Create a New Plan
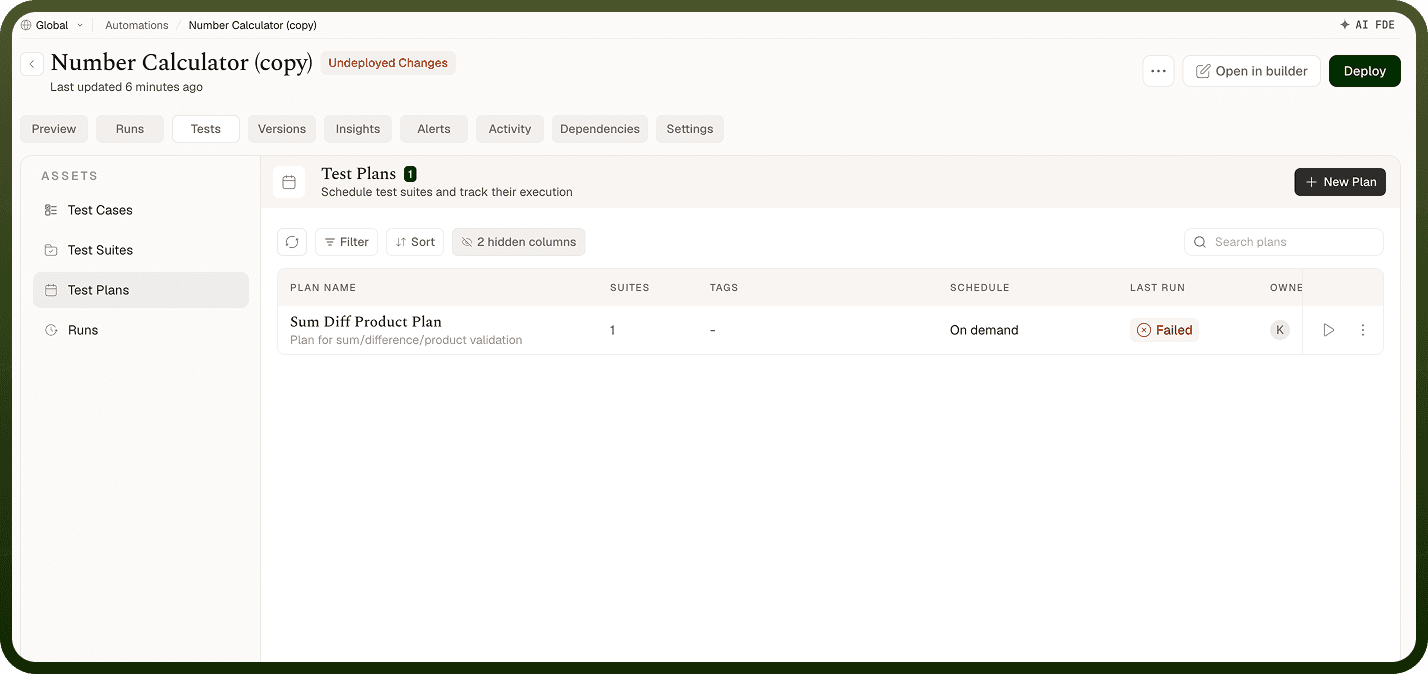Screen dimensions: 1428x674 tap(1340, 182)
